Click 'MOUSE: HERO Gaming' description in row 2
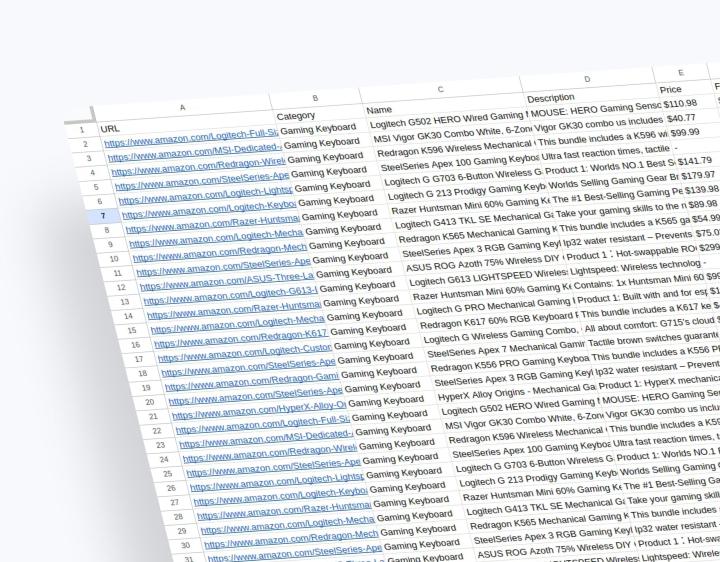This screenshot has height=562, width=720. pos(596,111)
